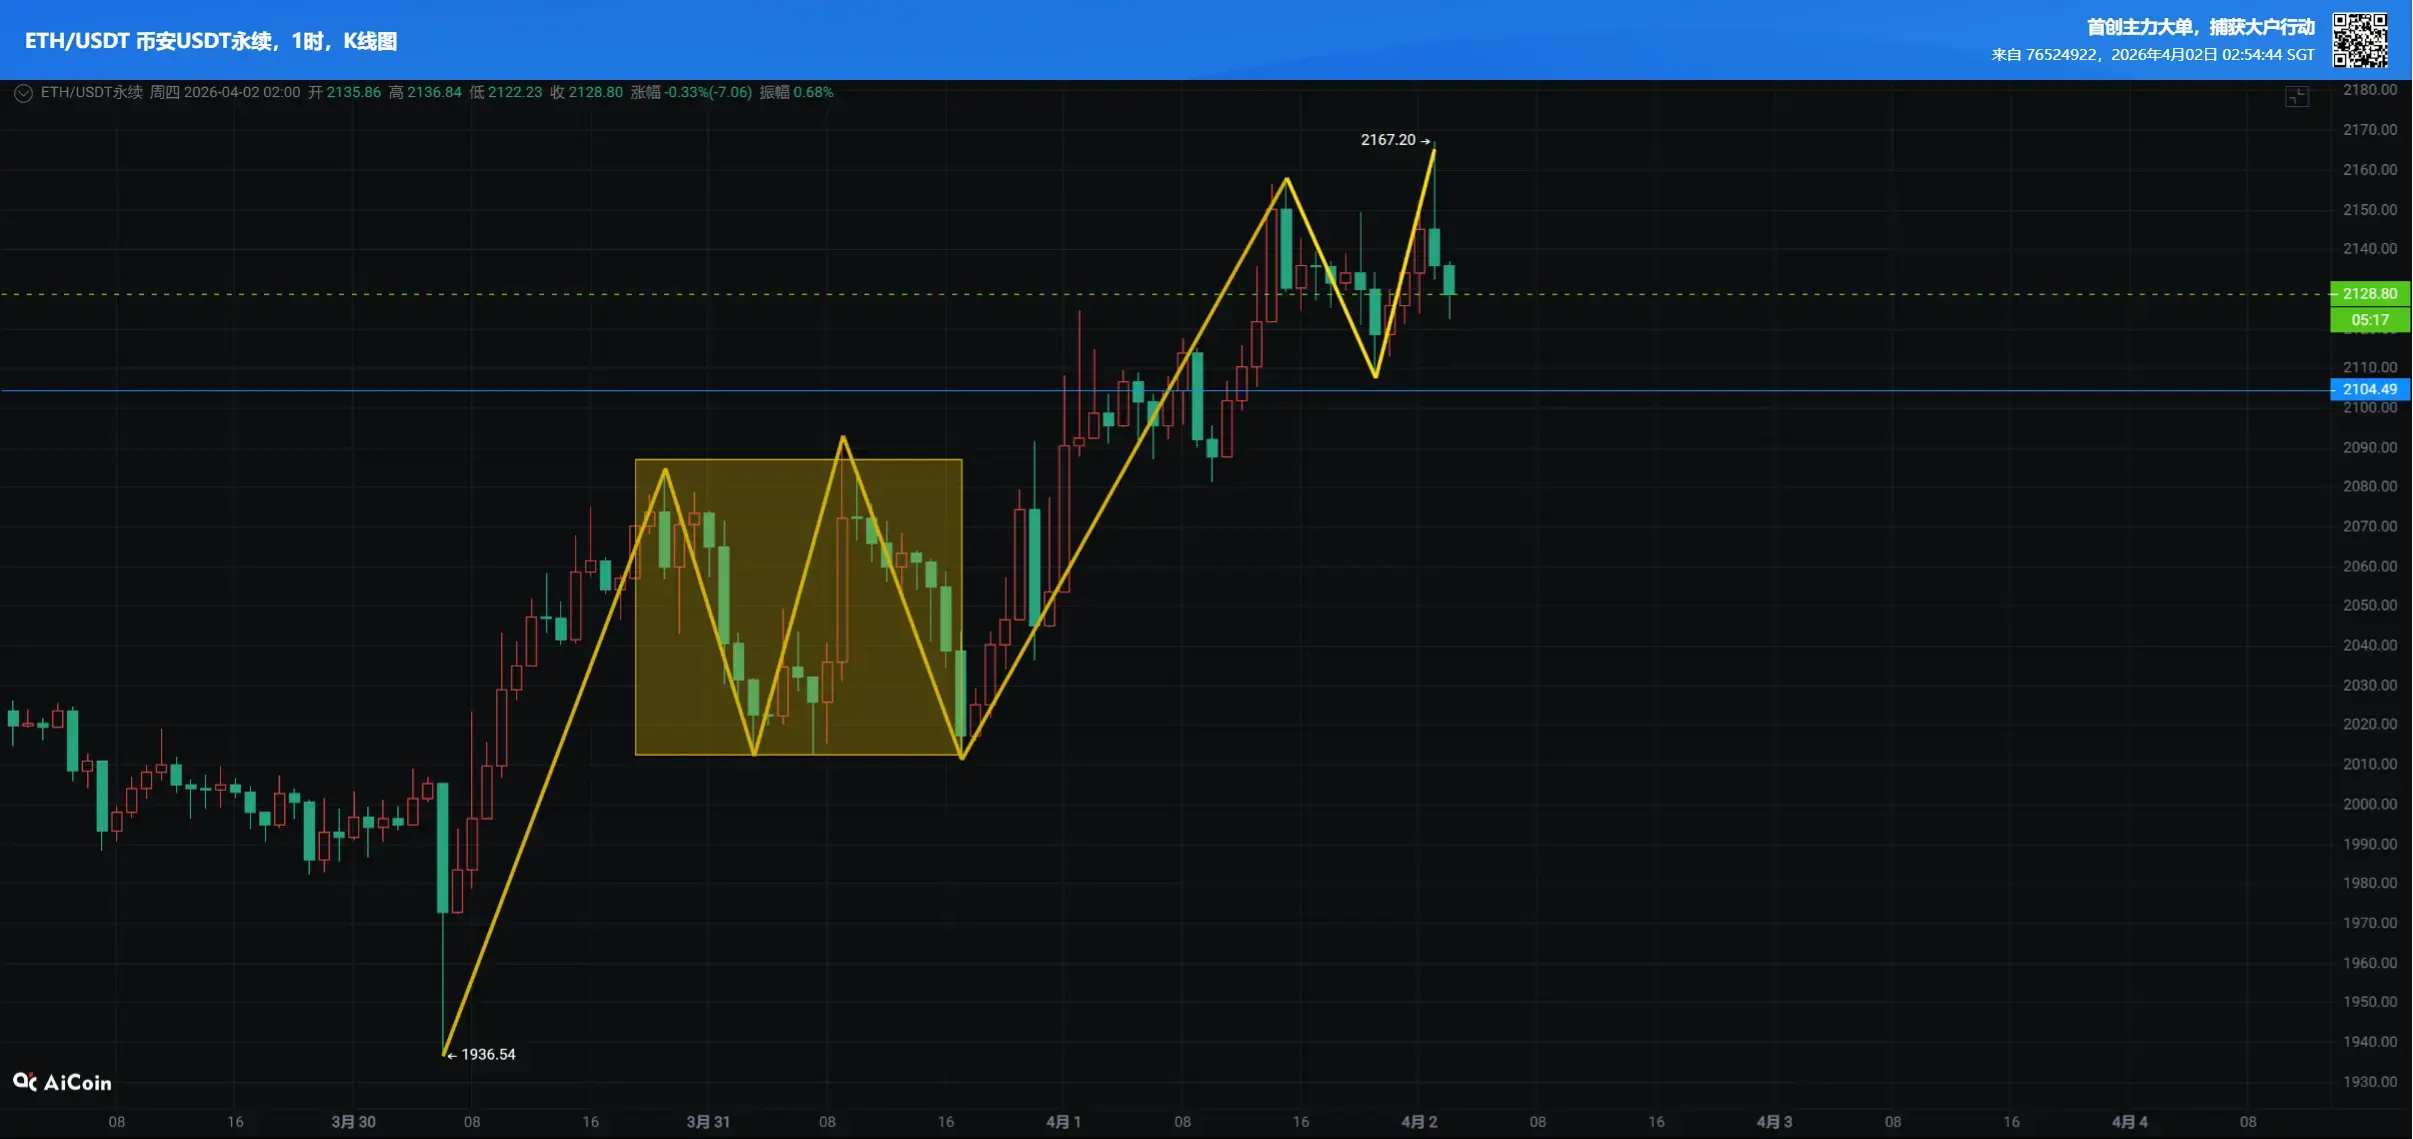
Task: Click the AiCoin logo watermark
Action: coord(62,1082)
